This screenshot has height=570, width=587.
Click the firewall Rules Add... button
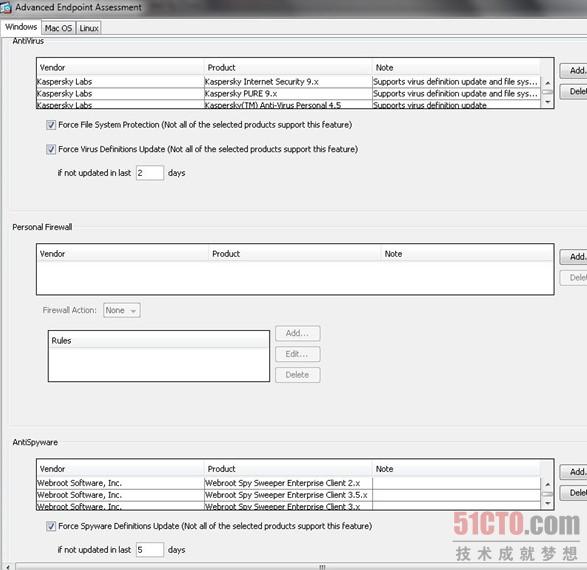(298, 333)
